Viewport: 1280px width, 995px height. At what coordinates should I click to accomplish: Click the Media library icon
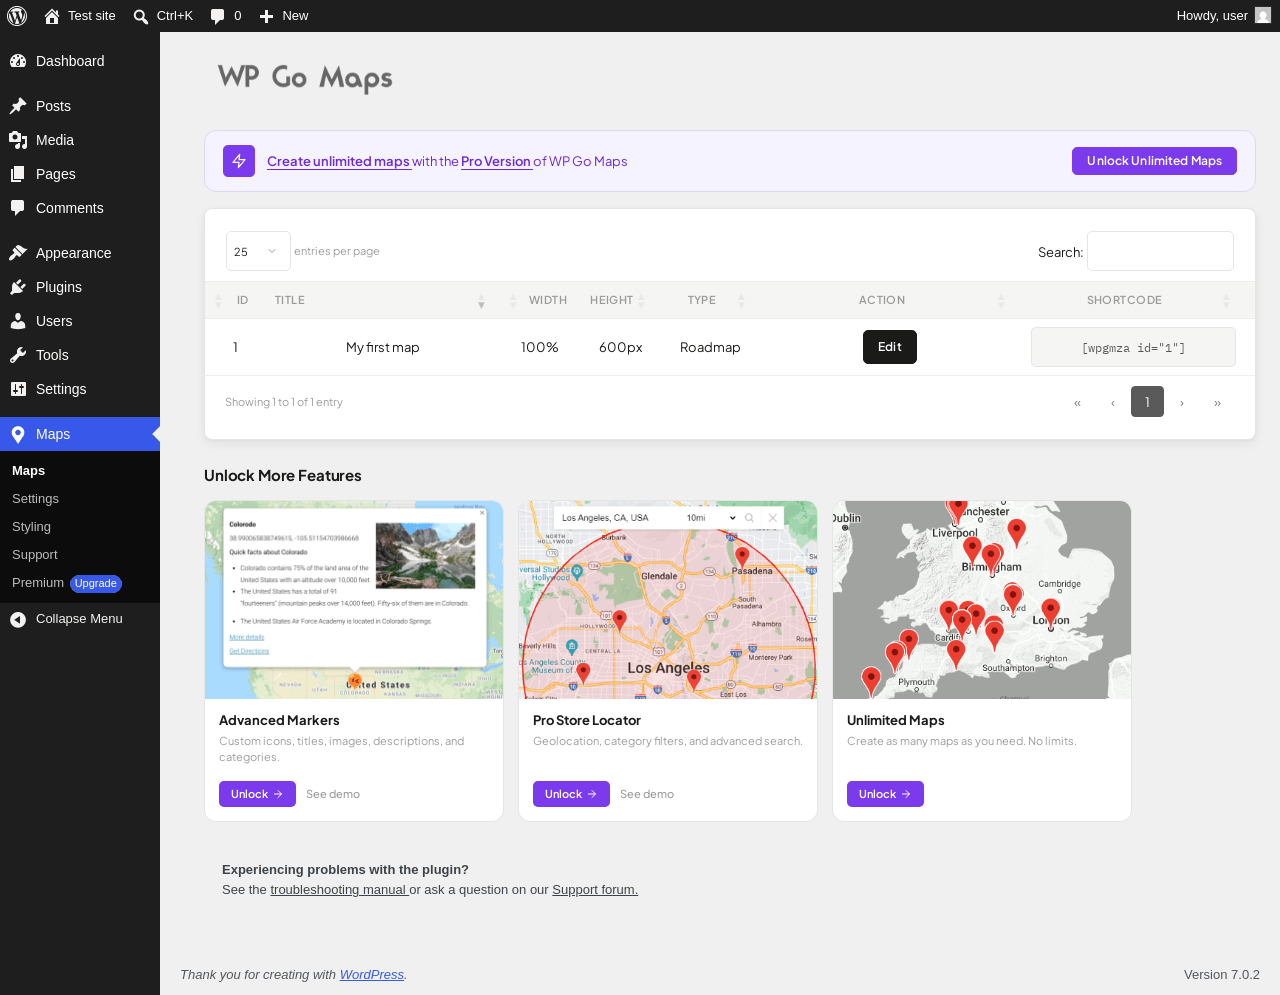[18, 140]
